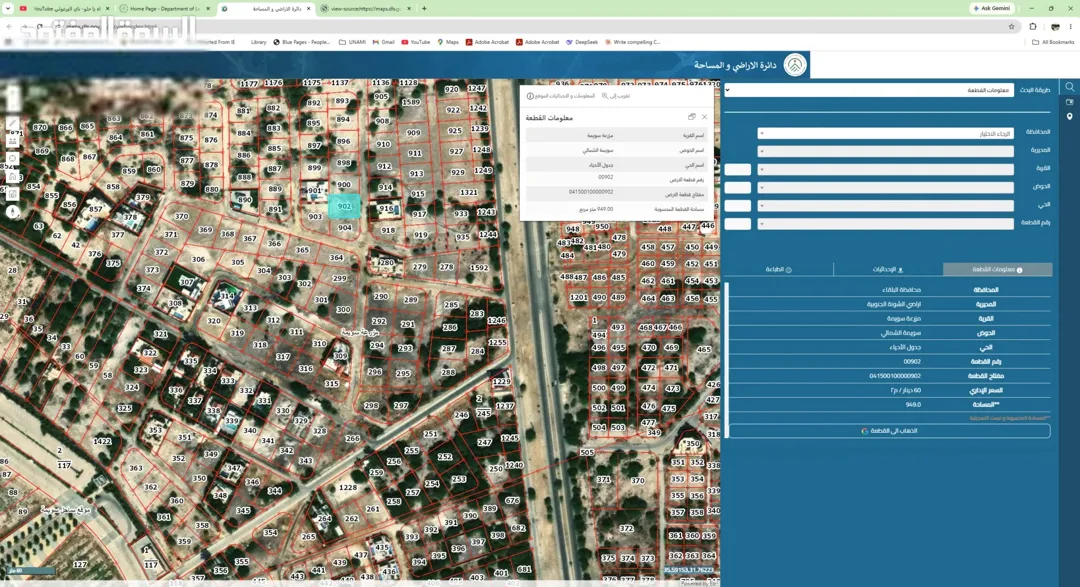Viewport: 1080px width, 587px height.
Task: Click parcel key 041500100000902 in the popup
Action: (x=591, y=192)
